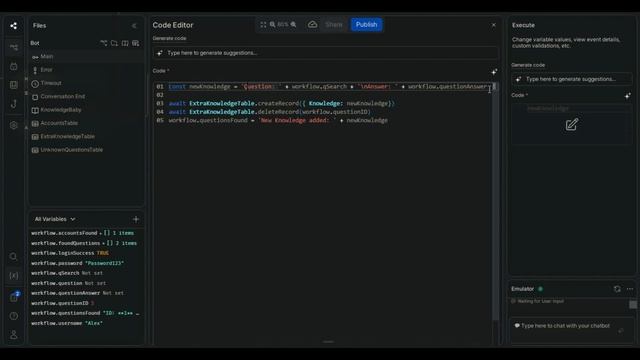Open the search icon in left sidebar
This screenshot has width=640, height=360.
[13, 256]
